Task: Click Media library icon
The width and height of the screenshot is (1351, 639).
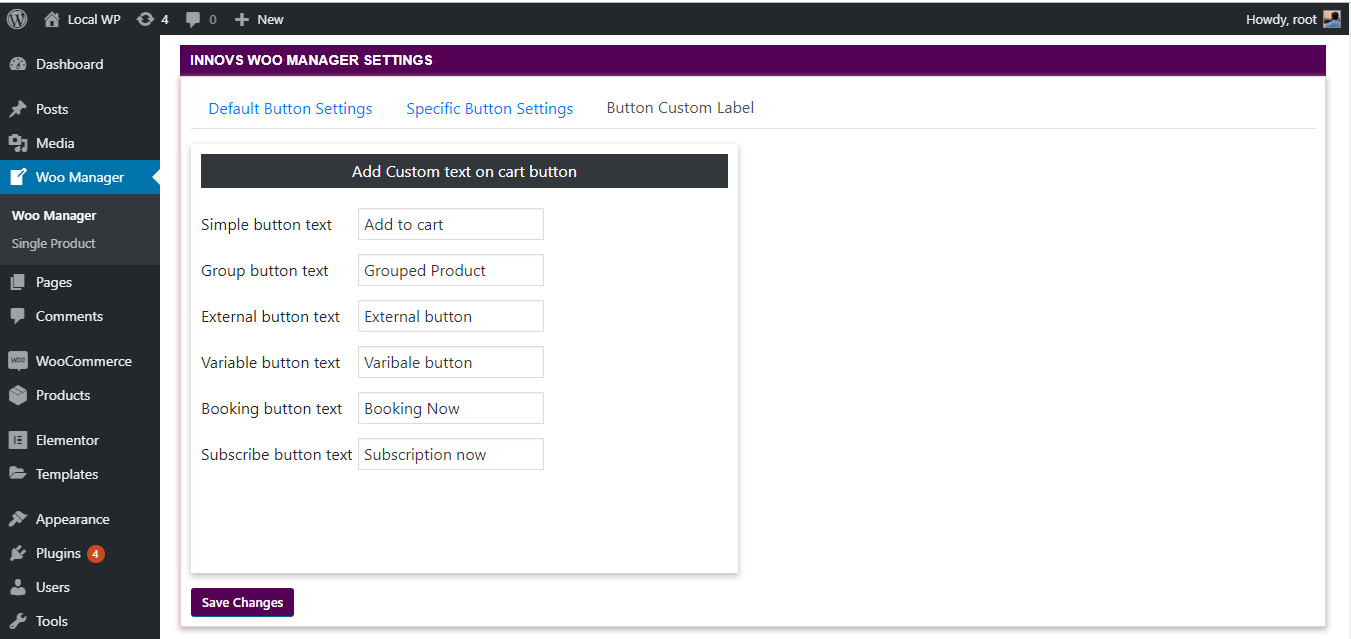Action: pos(18,143)
